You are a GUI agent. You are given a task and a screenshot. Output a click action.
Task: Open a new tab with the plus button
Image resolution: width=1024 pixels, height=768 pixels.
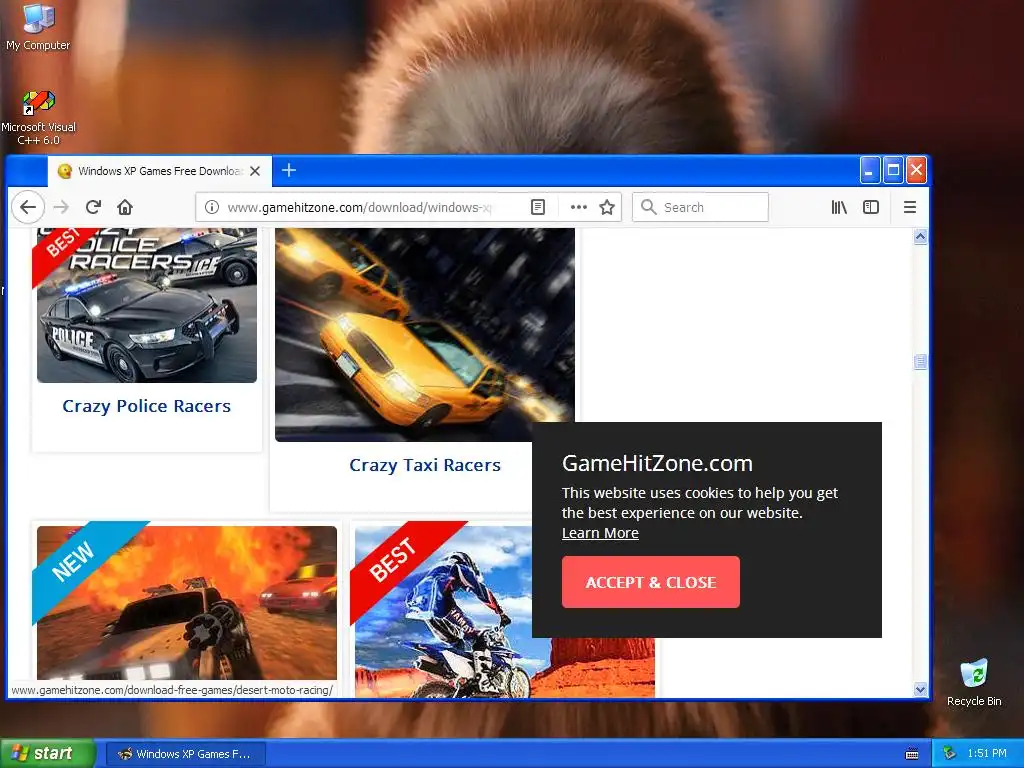(289, 170)
